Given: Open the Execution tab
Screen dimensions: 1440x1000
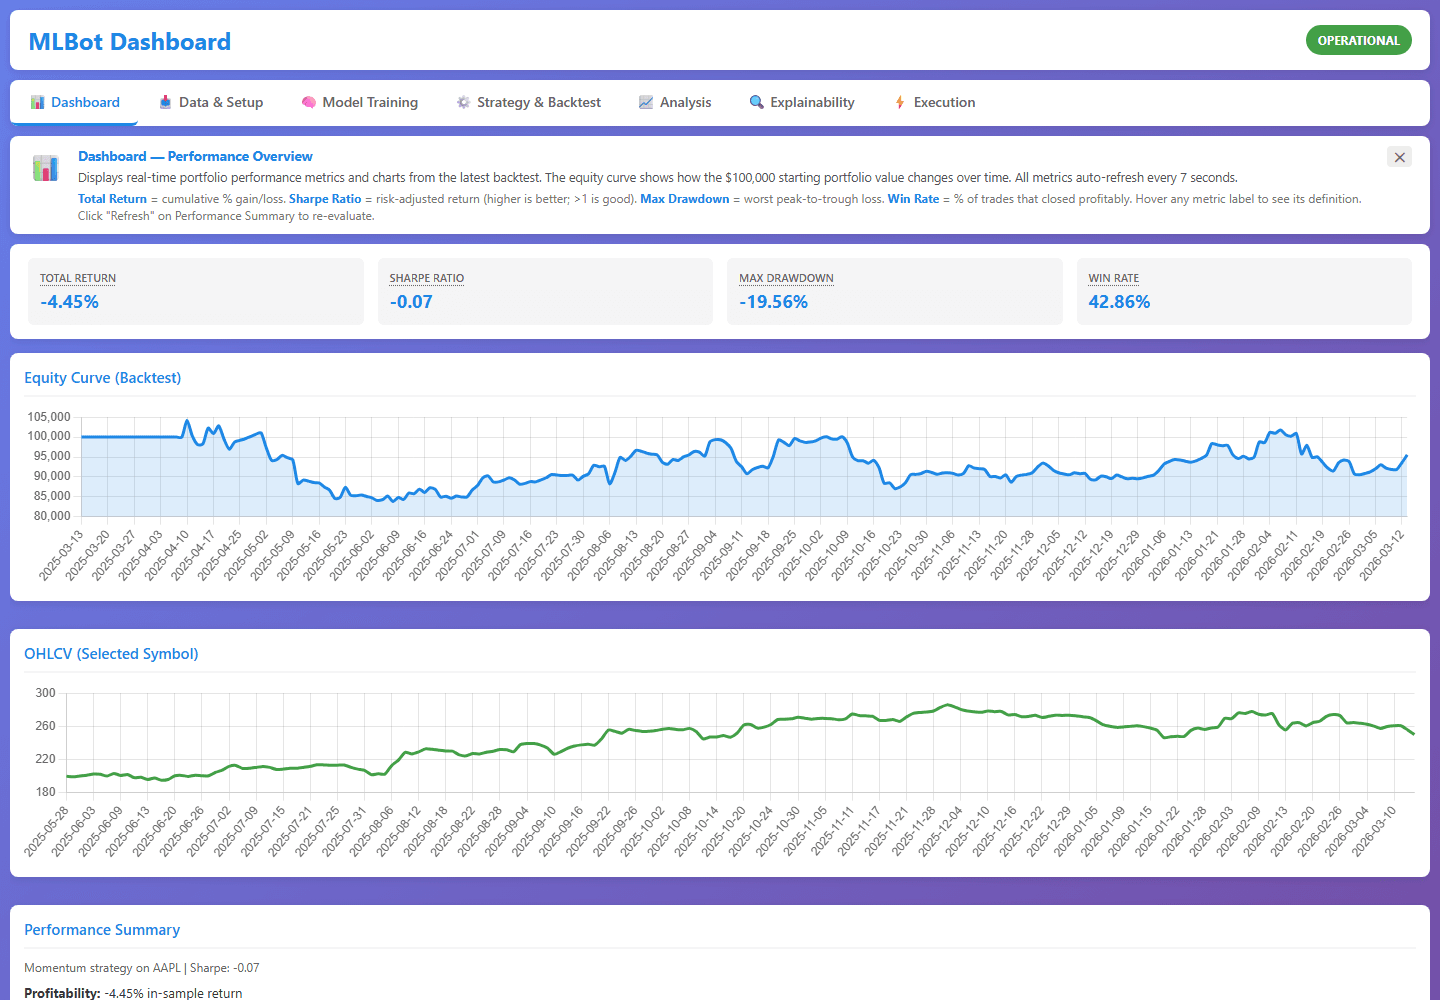Looking at the screenshot, I should [935, 102].
